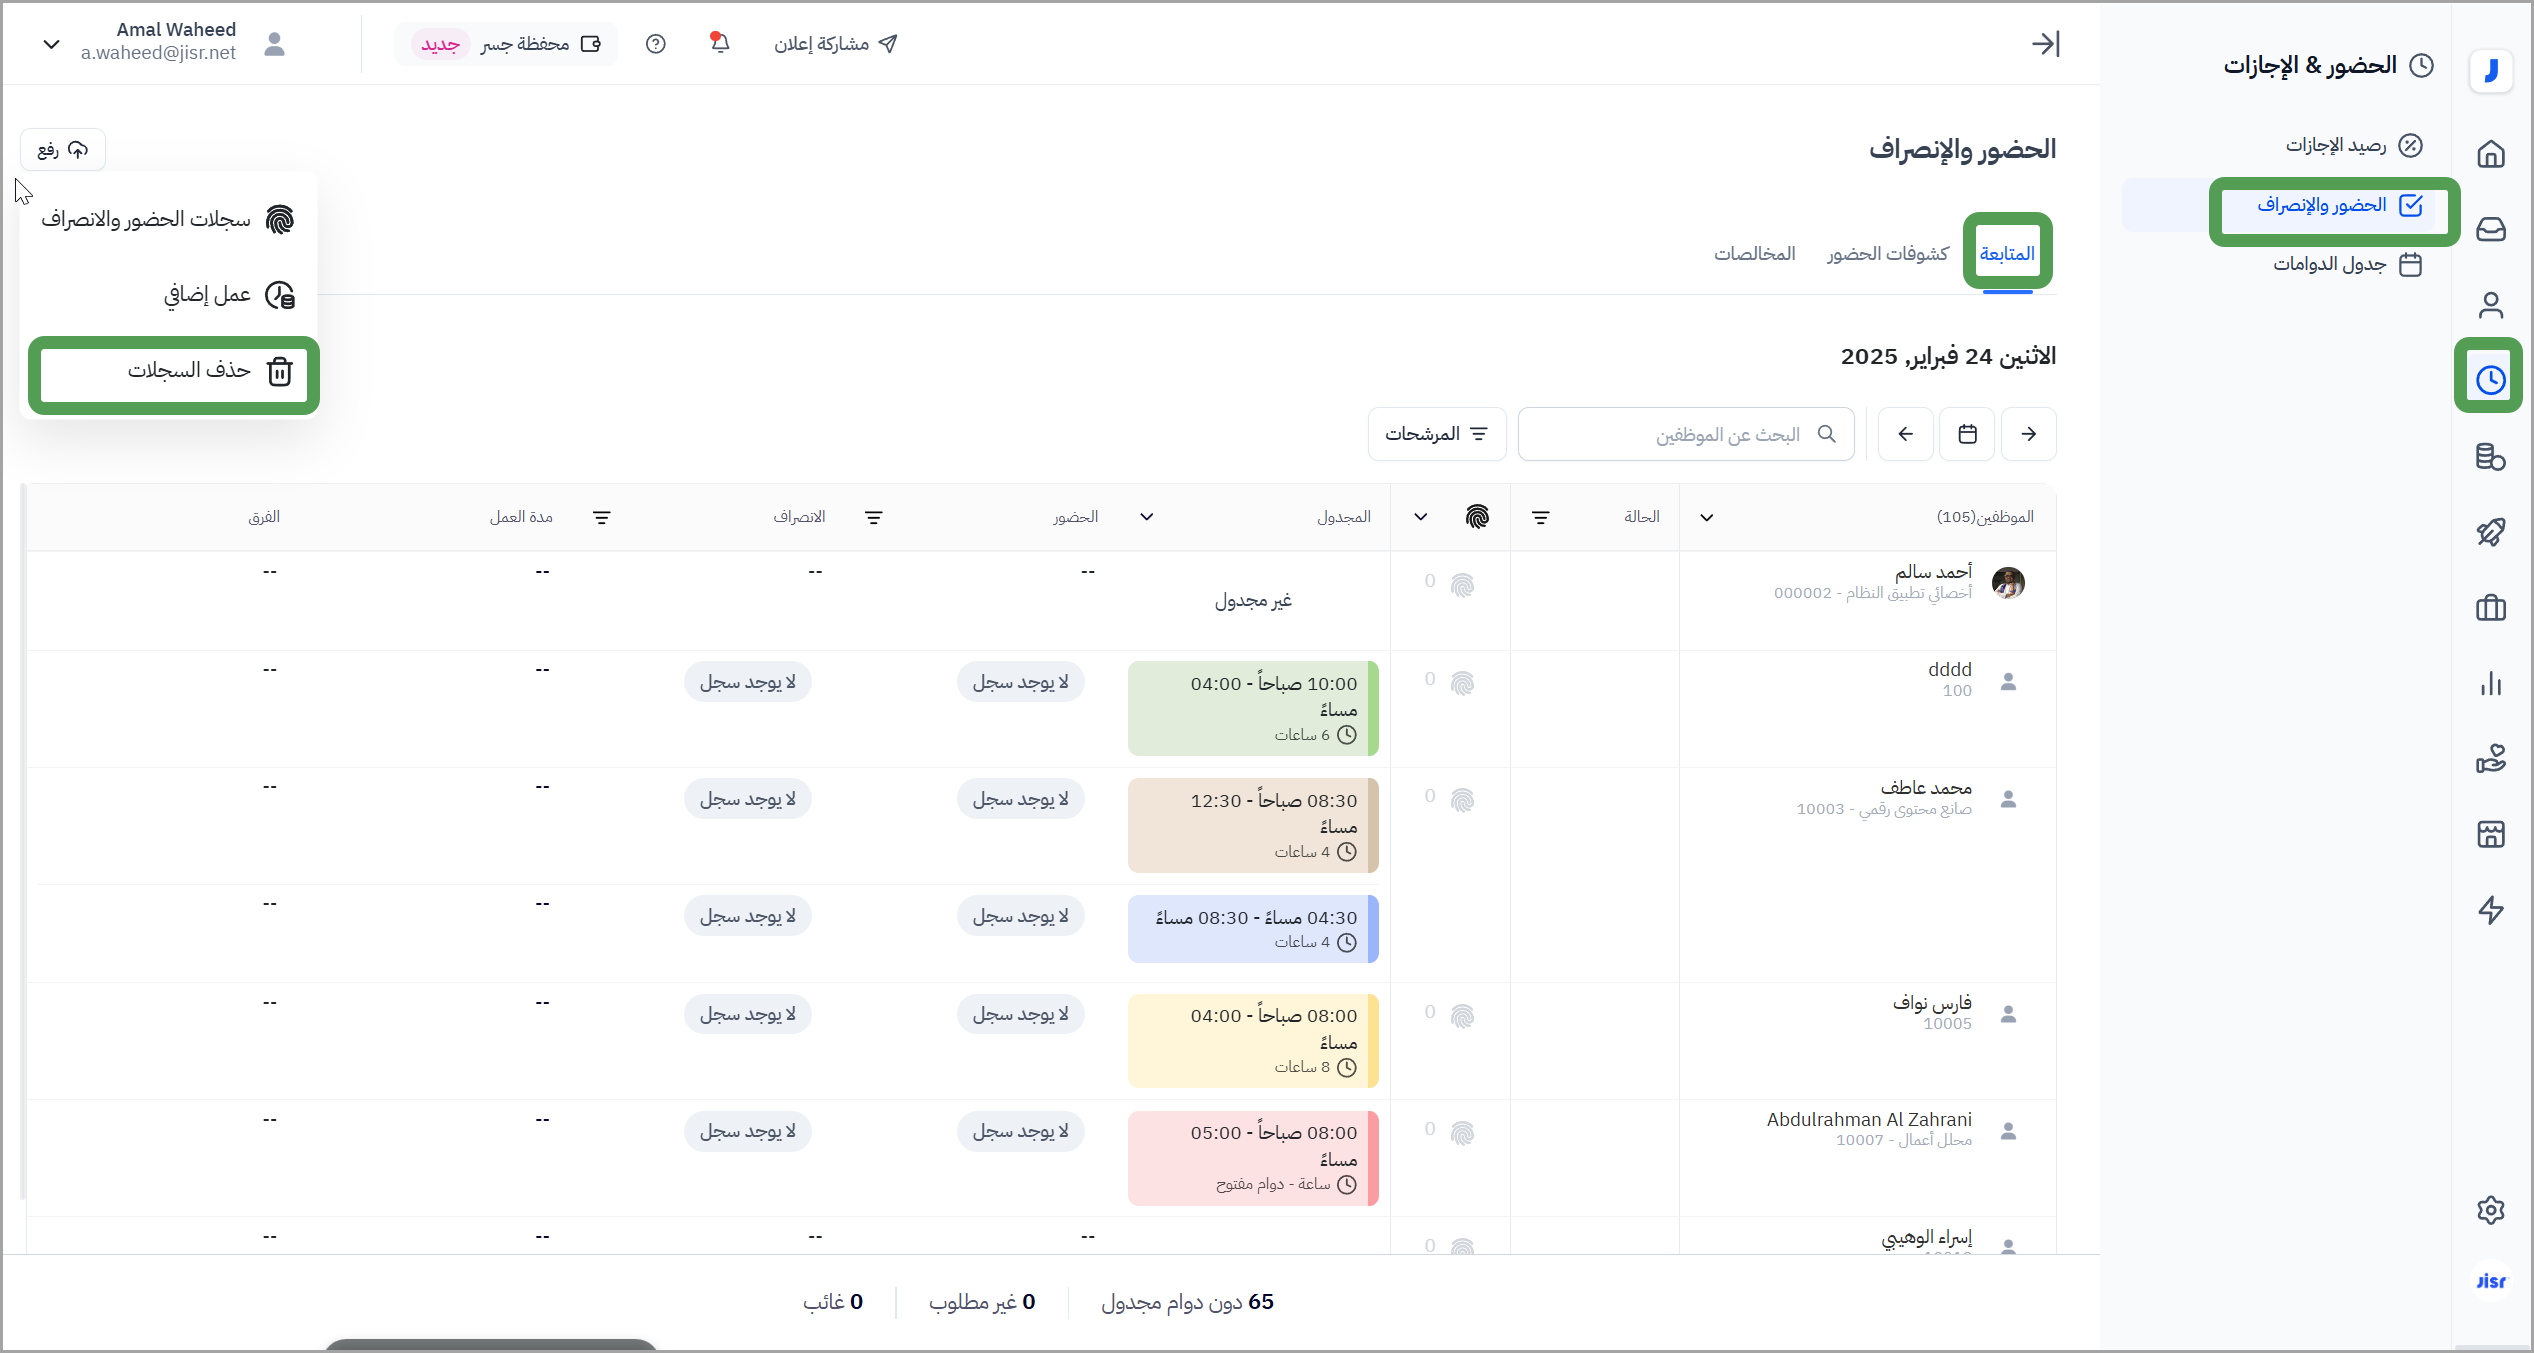Expand the employees column header chevron
The width and height of the screenshot is (2534, 1353).
click(x=1706, y=517)
